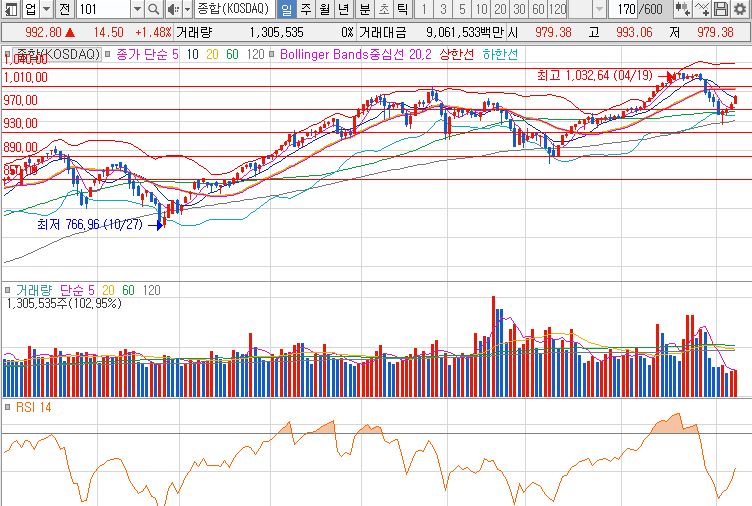Image resolution: width=752 pixels, height=506 pixels.
Task: Click the +1.48% change rate value
Action: (x=153, y=33)
